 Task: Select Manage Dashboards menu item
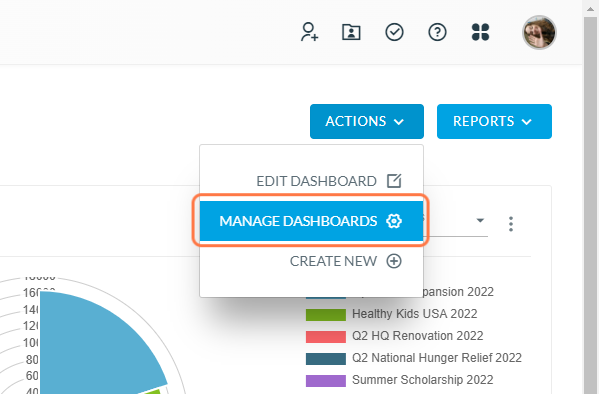(311, 221)
